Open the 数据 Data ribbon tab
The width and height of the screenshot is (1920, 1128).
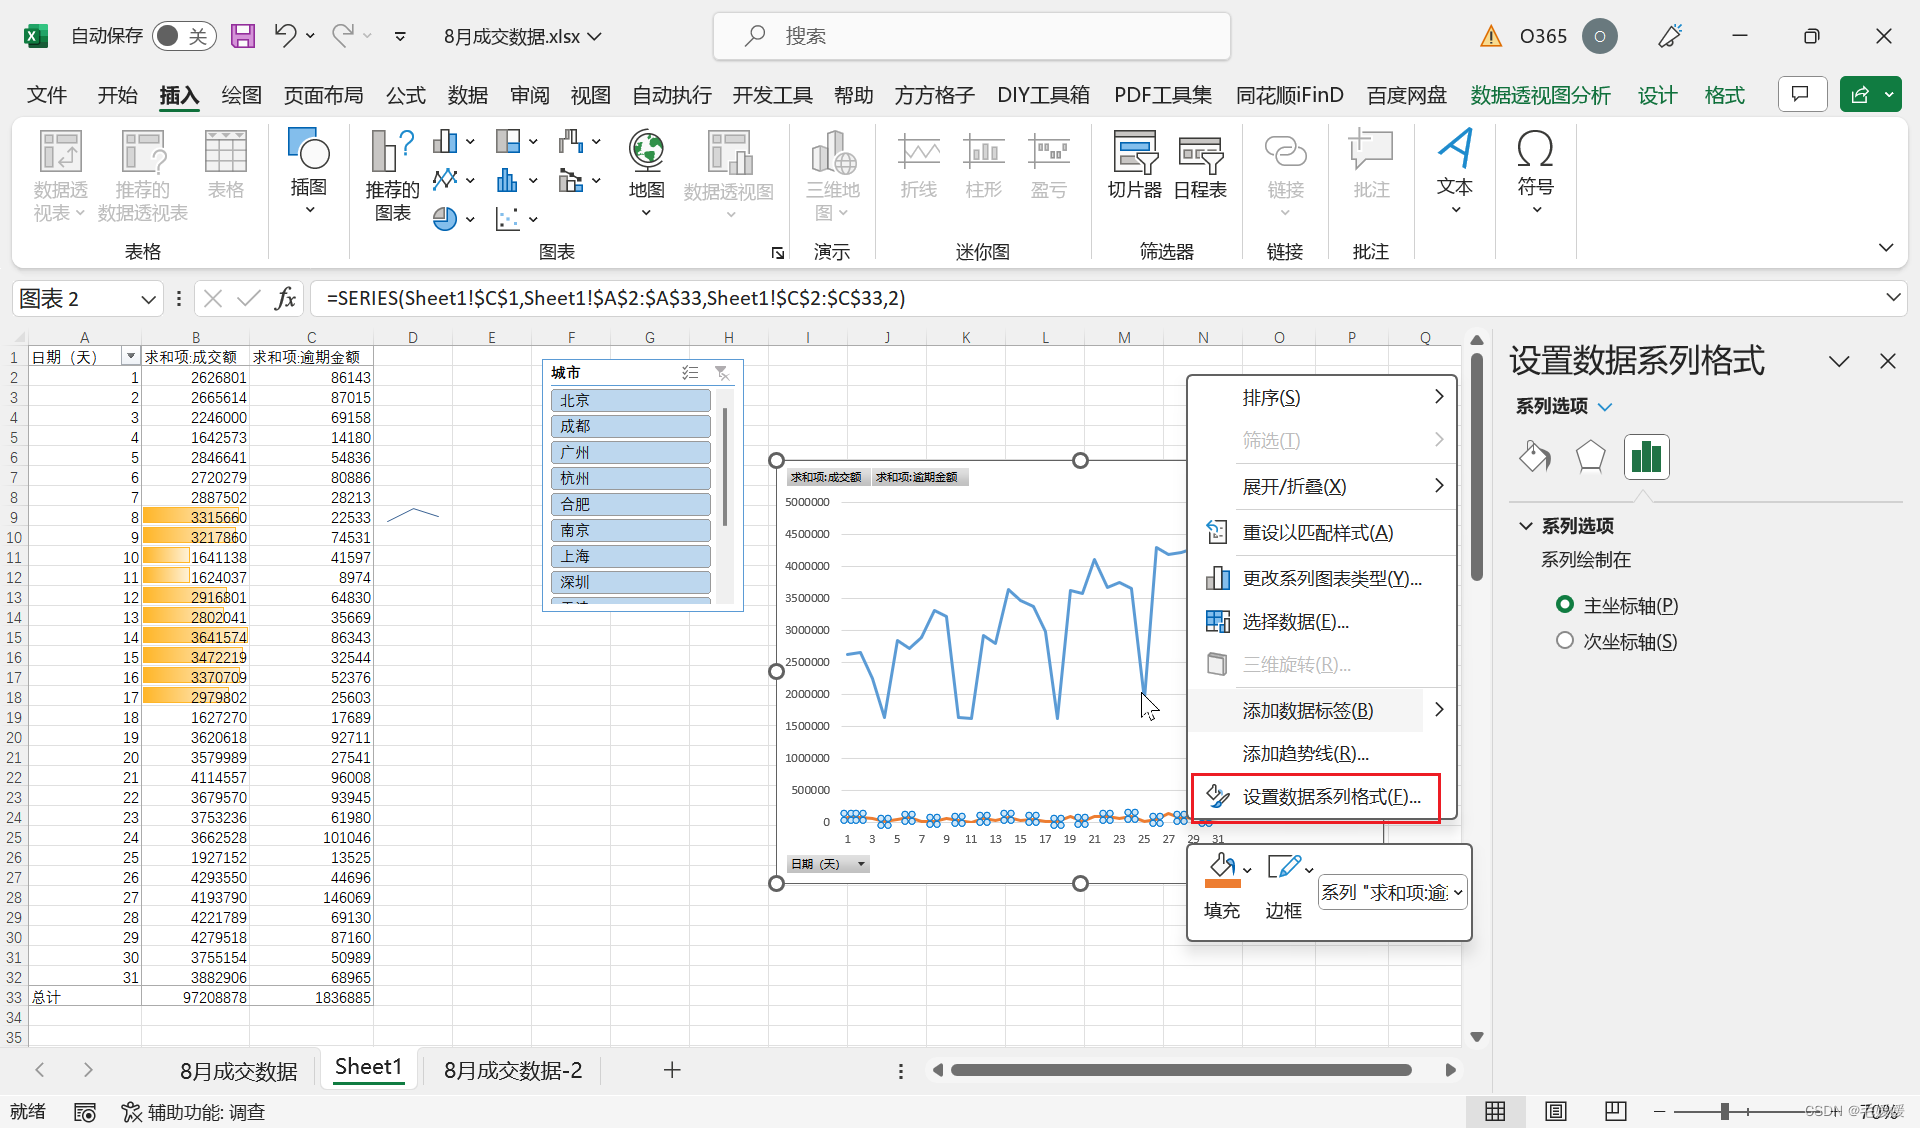point(467,95)
